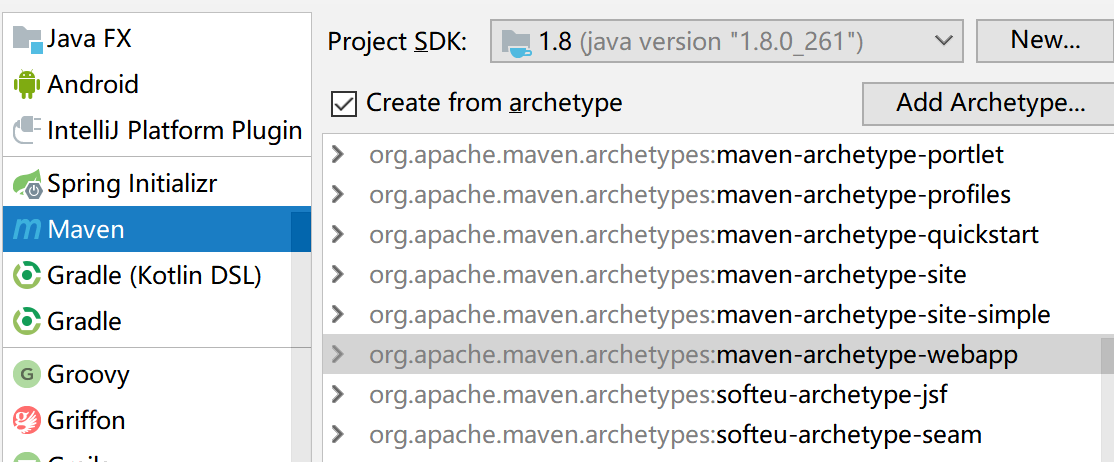Click the Java FX folder icon
This screenshot has height=462, width=1114.
click(28, 39)
